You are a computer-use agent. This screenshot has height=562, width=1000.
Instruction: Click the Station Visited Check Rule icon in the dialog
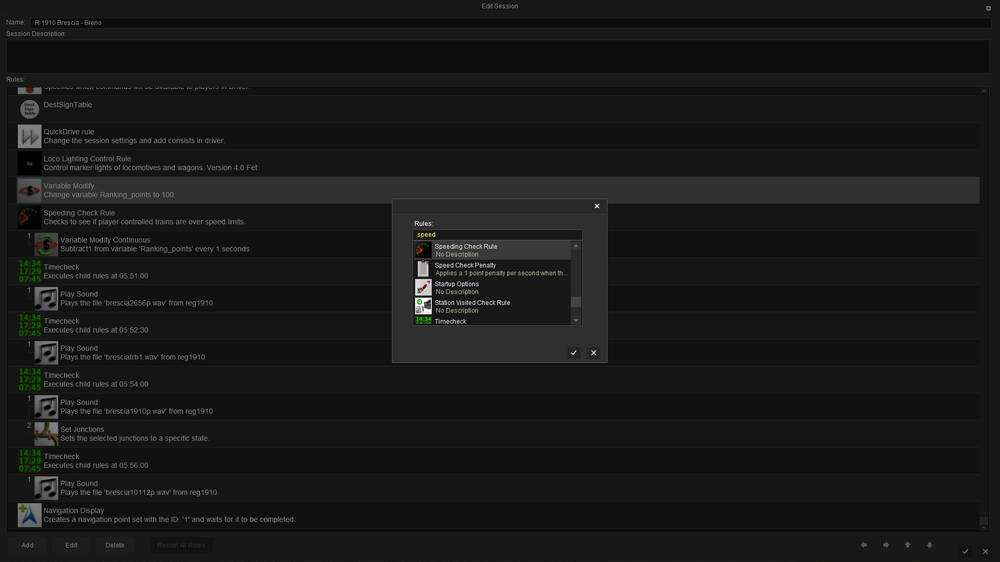pos(423,306)
